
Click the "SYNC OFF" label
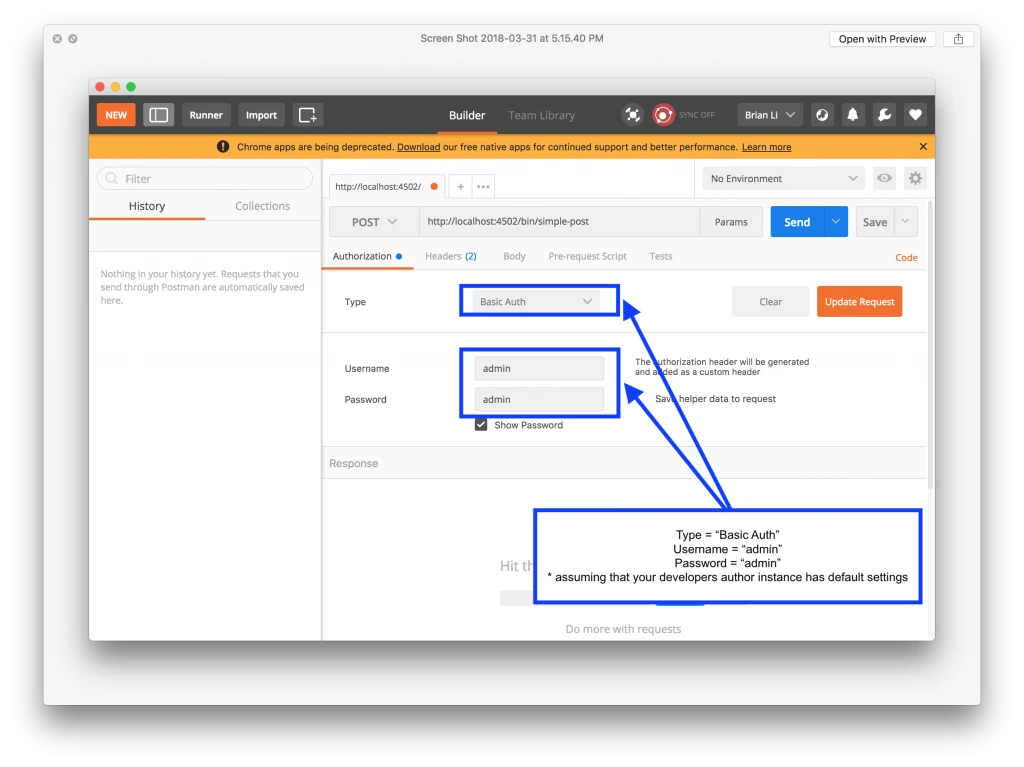point(696,115)
